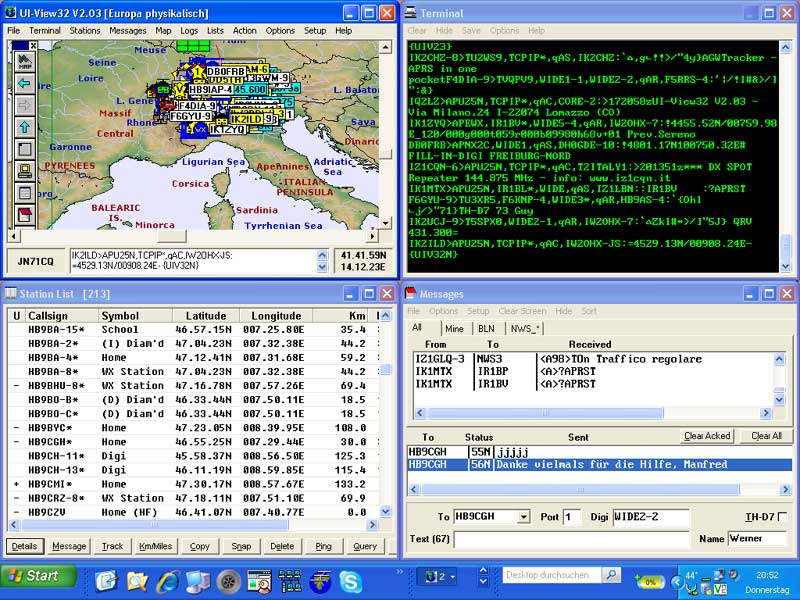Click the My Computer icon in quick launch

pyautogui.click(x=198, y=581)
